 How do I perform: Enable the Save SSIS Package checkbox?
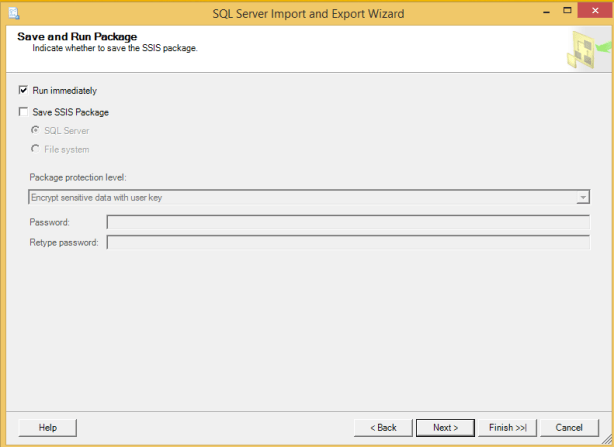(x=24, y=112)
